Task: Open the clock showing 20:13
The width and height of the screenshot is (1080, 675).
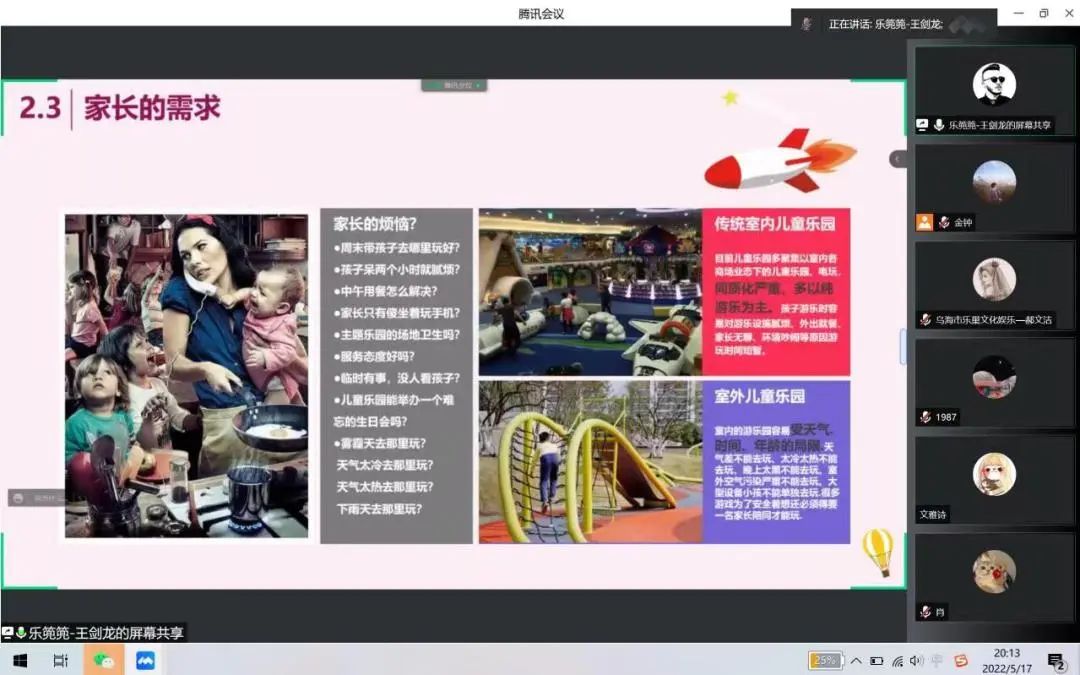Action: tap(1008, 660)
